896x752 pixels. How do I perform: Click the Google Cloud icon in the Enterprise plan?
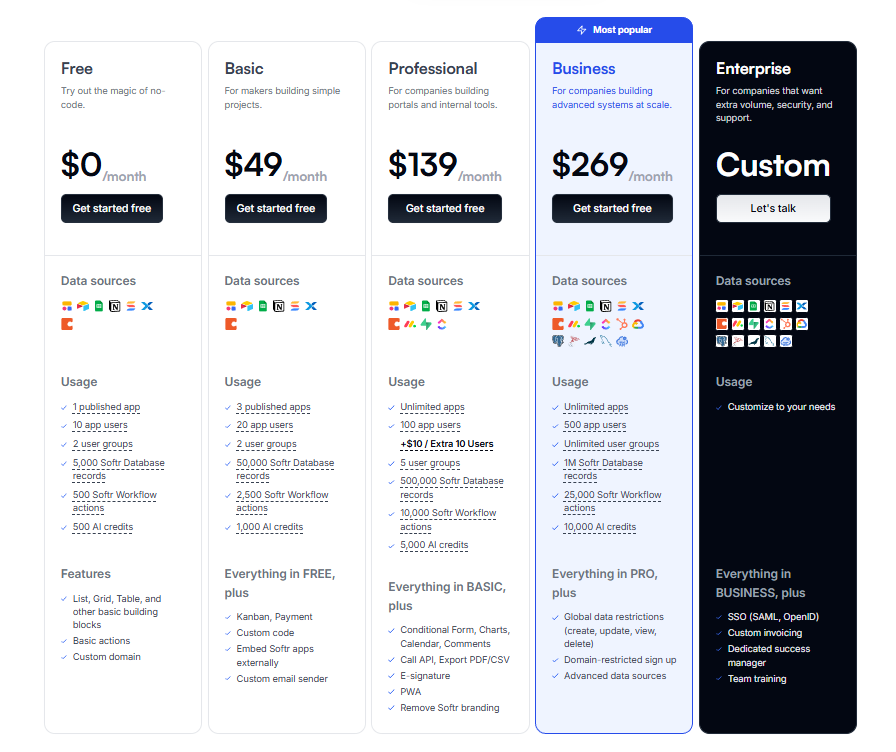[802, 324]
